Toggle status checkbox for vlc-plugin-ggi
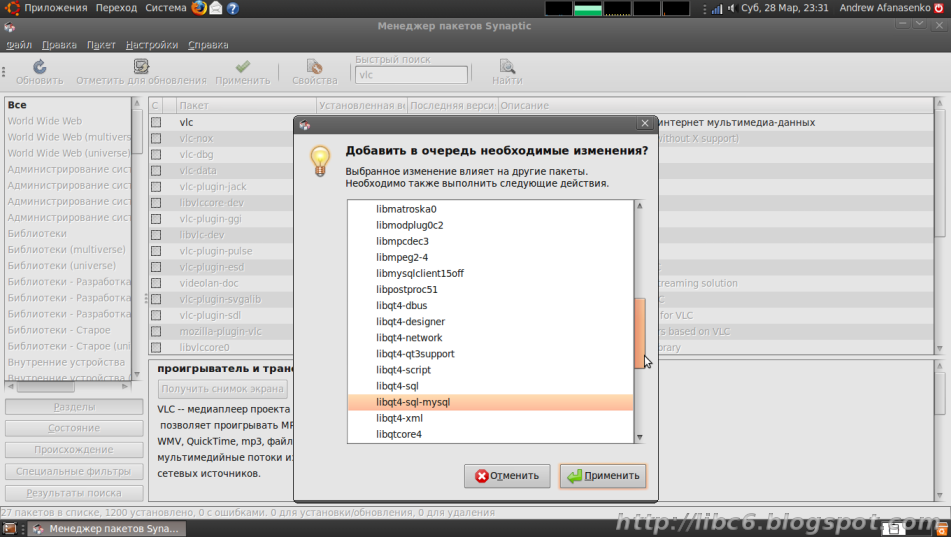This screenshot has height=537, width=951. (x=156, y=218)
